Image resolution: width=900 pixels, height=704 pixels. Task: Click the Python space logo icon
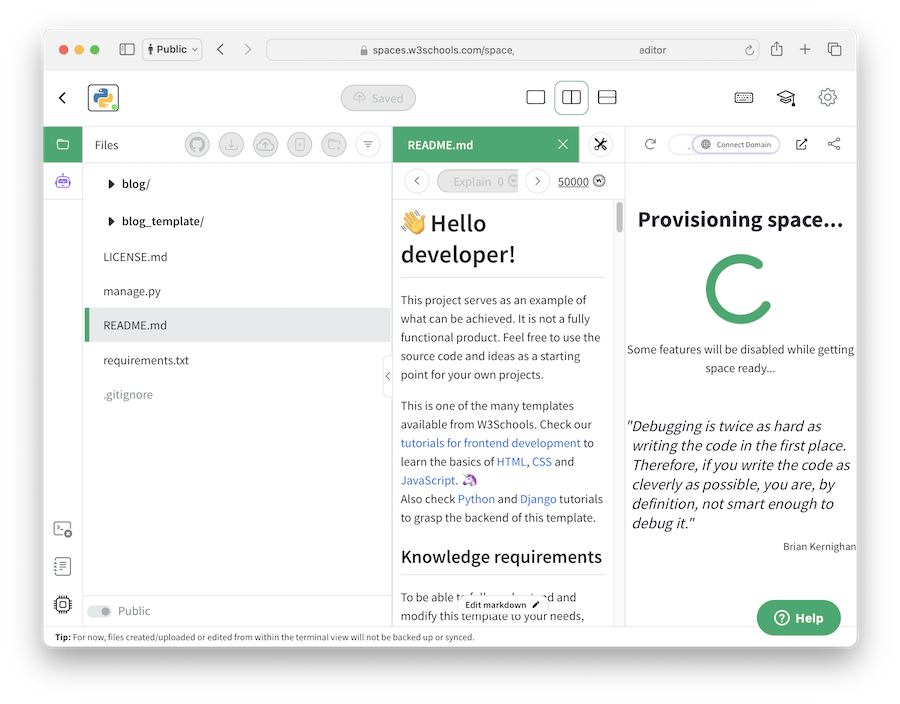[x=103, y=98]
